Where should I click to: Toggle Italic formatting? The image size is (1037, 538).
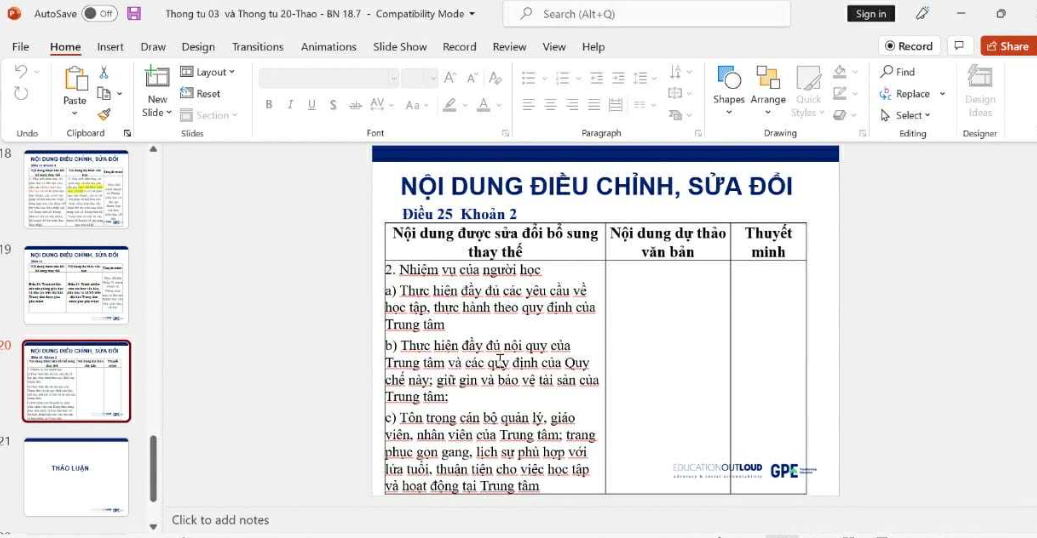290,105
